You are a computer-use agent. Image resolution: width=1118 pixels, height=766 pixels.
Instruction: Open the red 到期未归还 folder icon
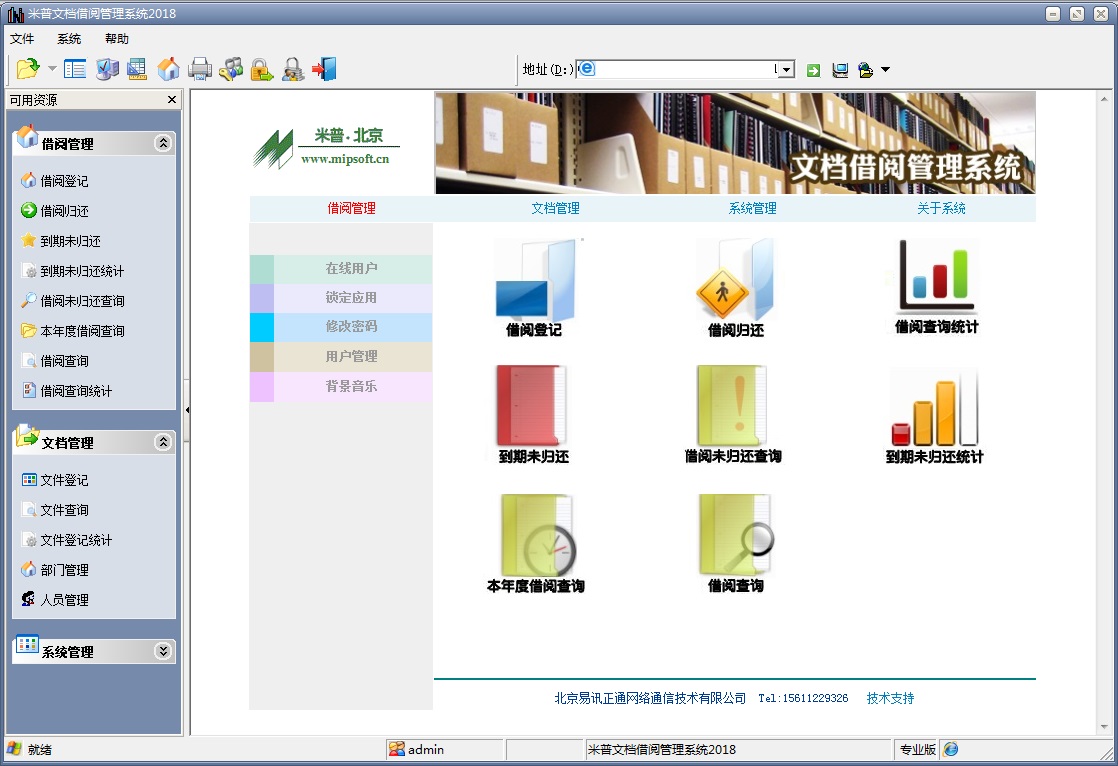533,414
